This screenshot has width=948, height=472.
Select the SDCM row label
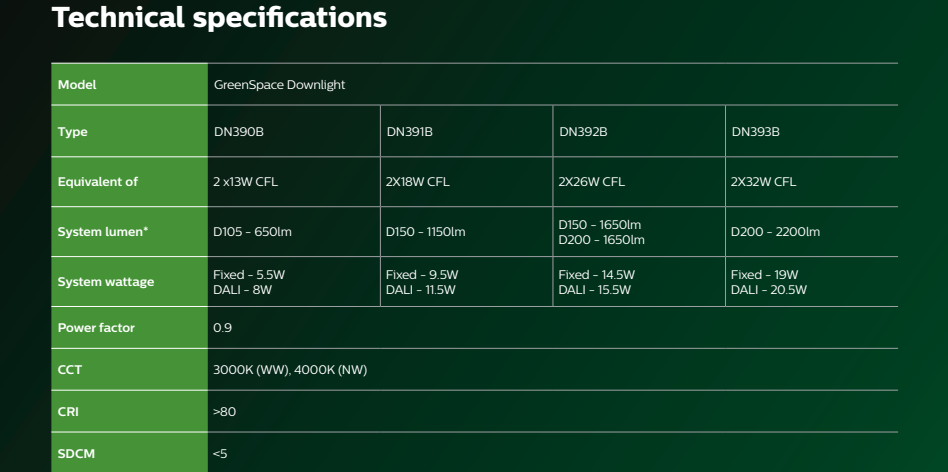(76, 454)
